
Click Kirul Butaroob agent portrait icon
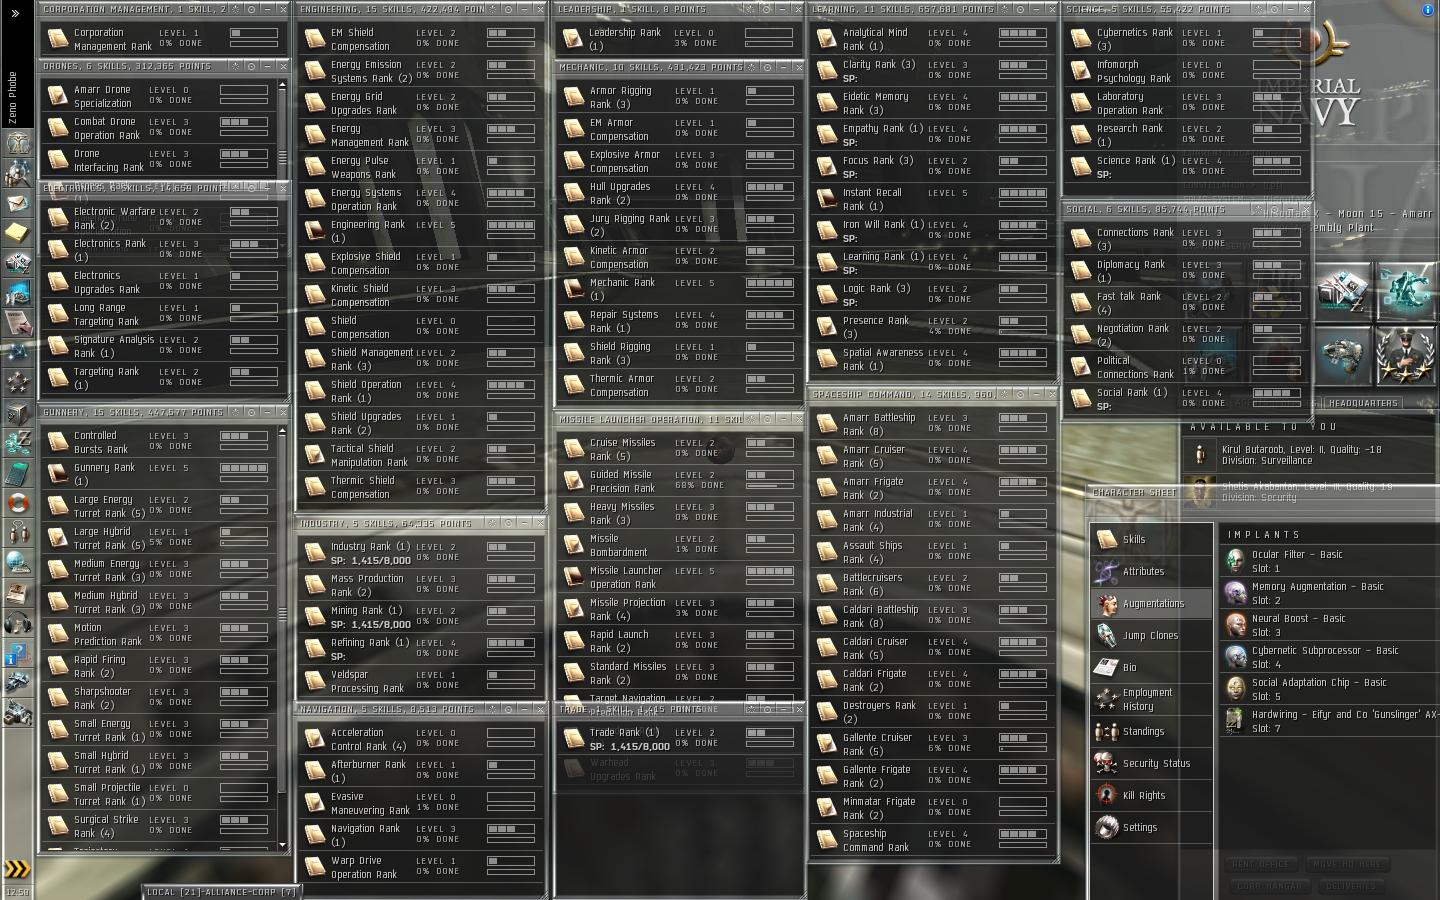[x=1199, y=456]
